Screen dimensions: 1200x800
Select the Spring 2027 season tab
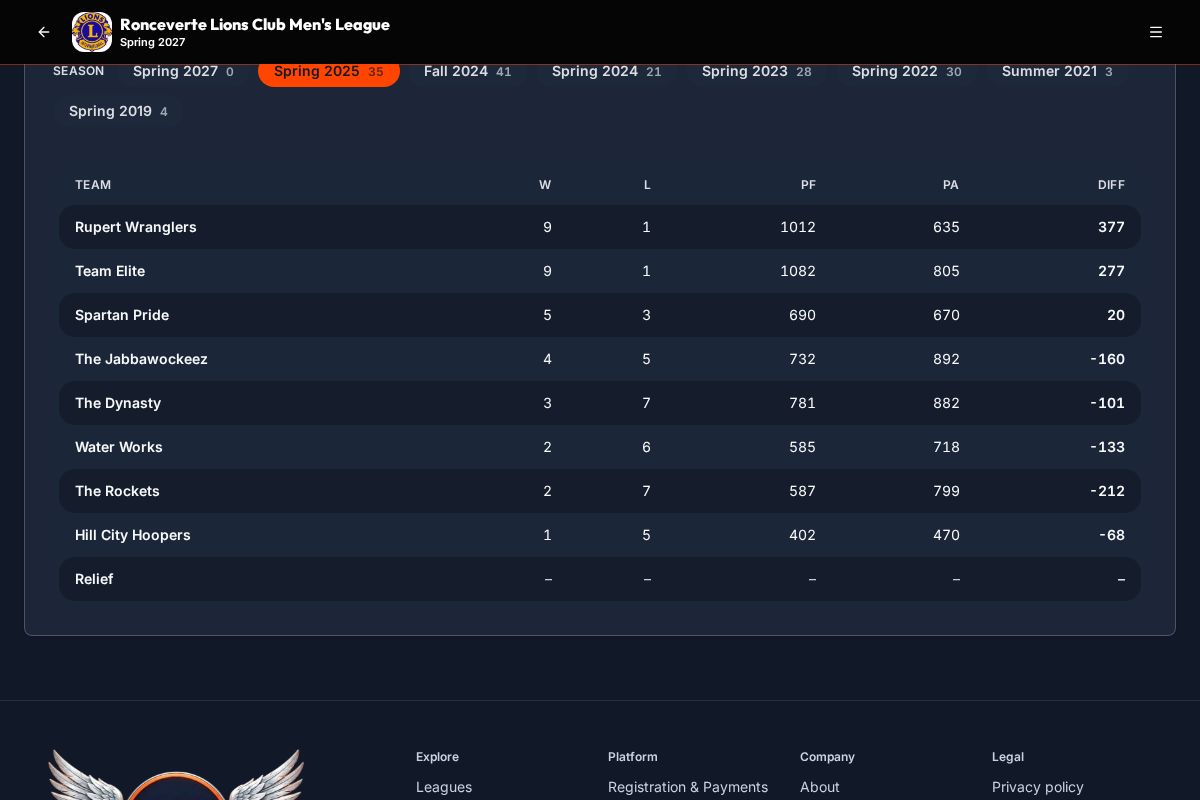coord(183,71)
